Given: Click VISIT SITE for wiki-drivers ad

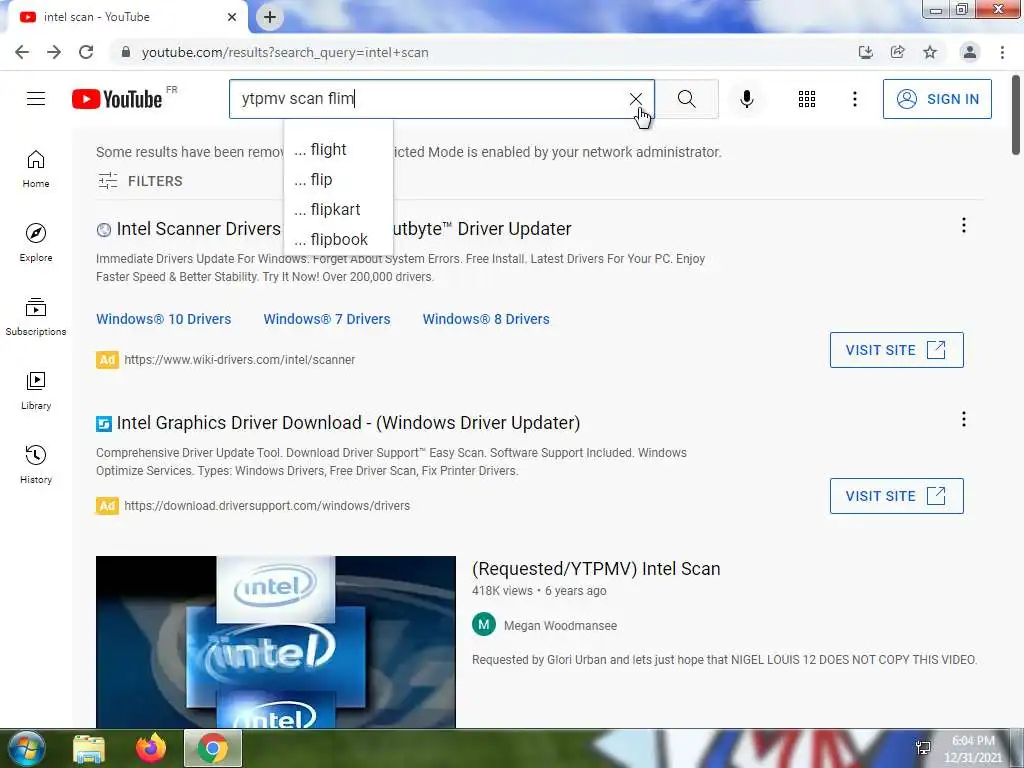Looking at the screenshot, I should pyautogui.click(x=896, y=350).
